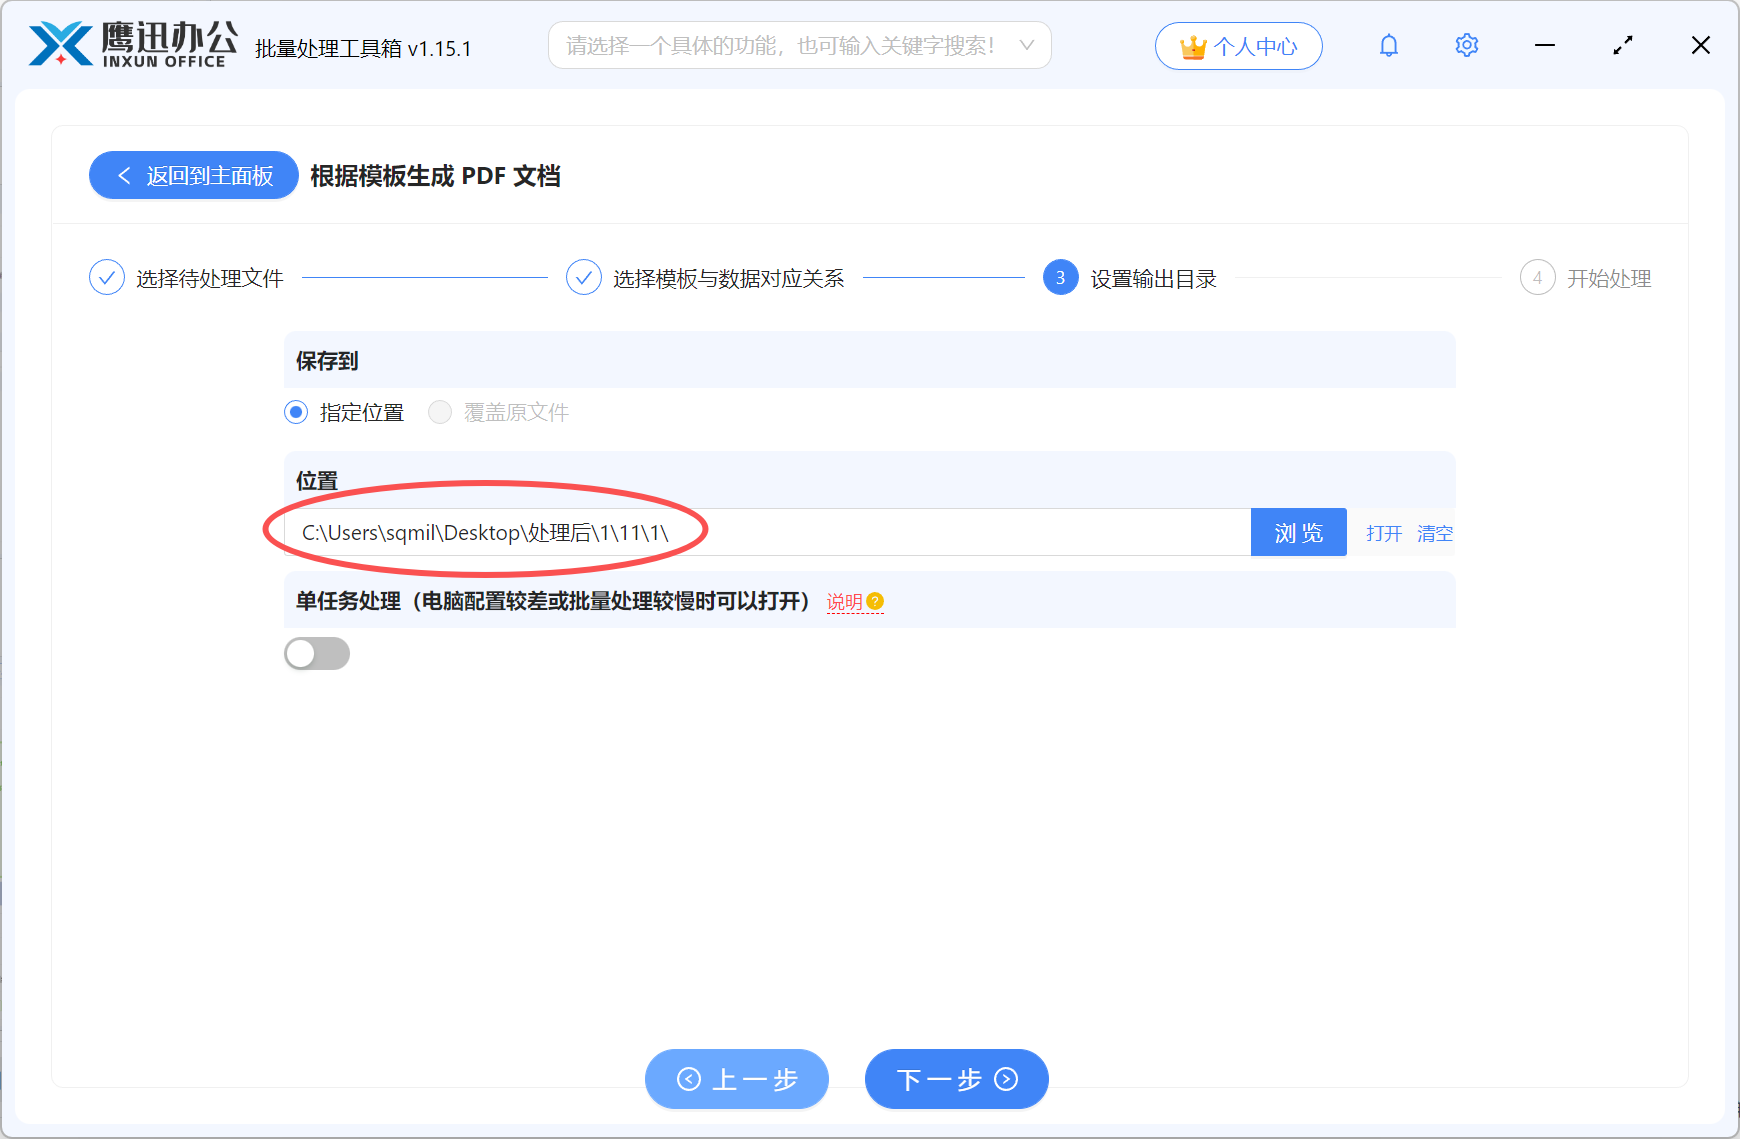The height and width of the screenshot is (1139, 1740).
Task: Open the function search dropdown
Action: [790, 45]
